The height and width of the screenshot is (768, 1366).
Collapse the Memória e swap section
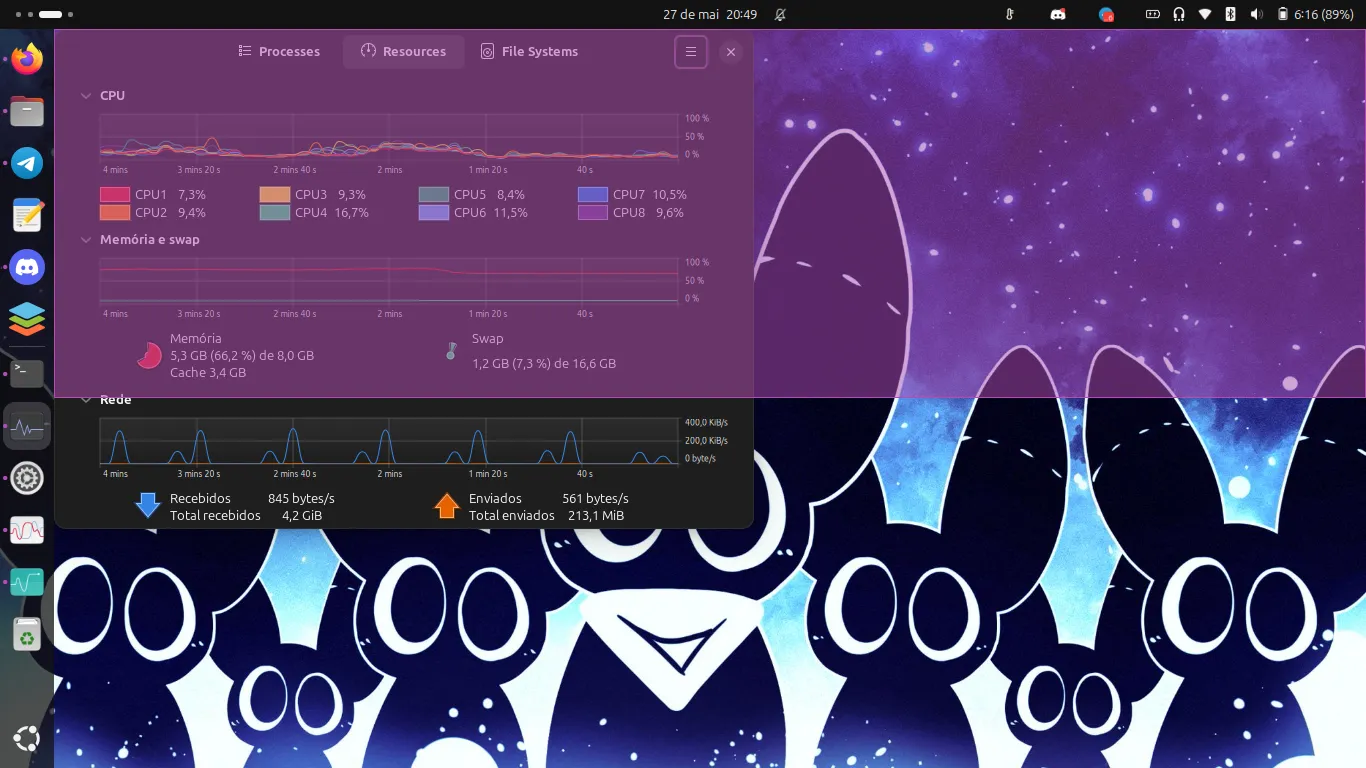point(86,240)
